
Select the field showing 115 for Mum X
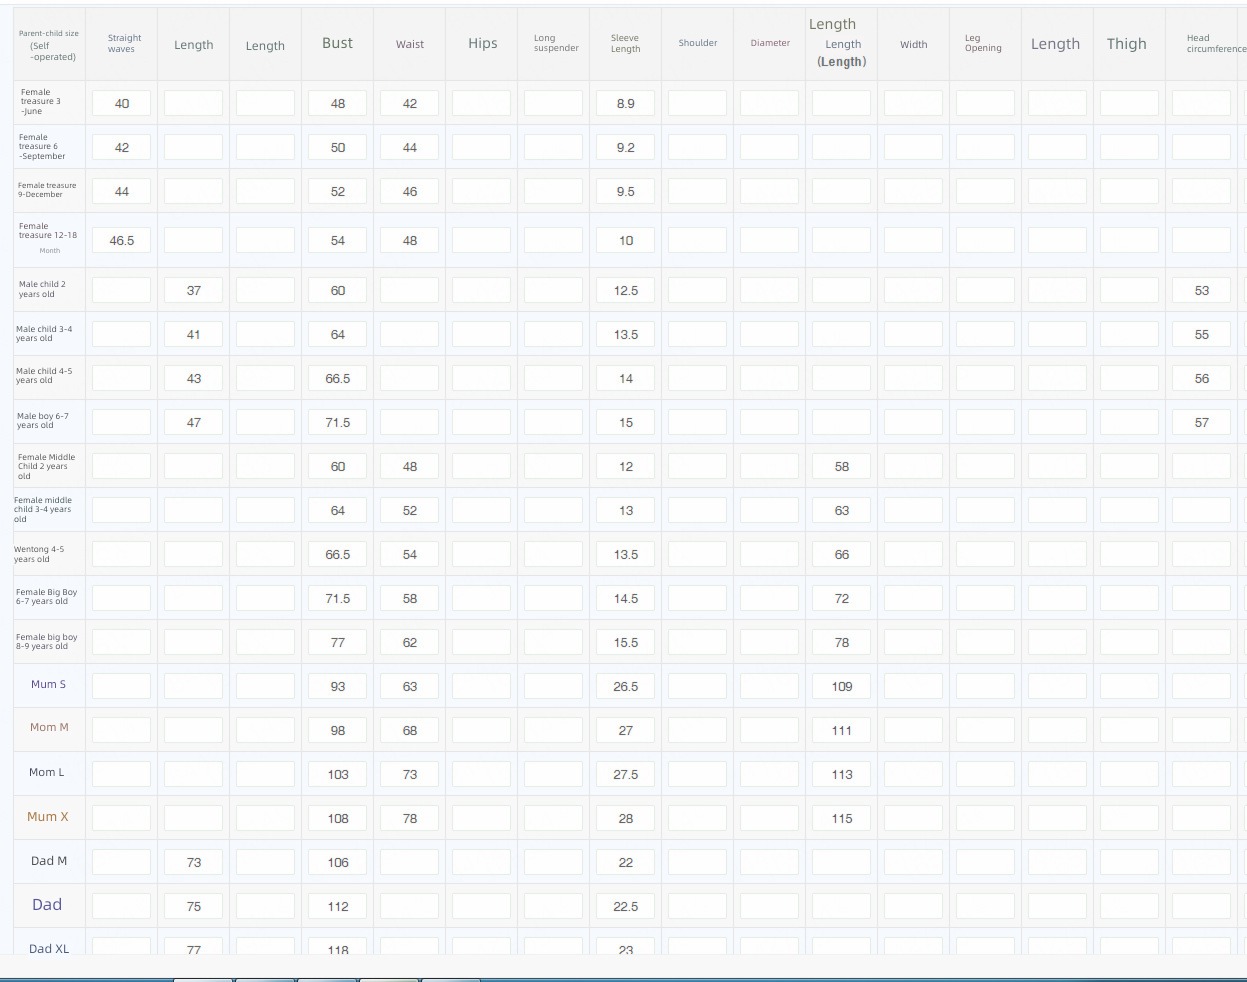click(842, 818)
